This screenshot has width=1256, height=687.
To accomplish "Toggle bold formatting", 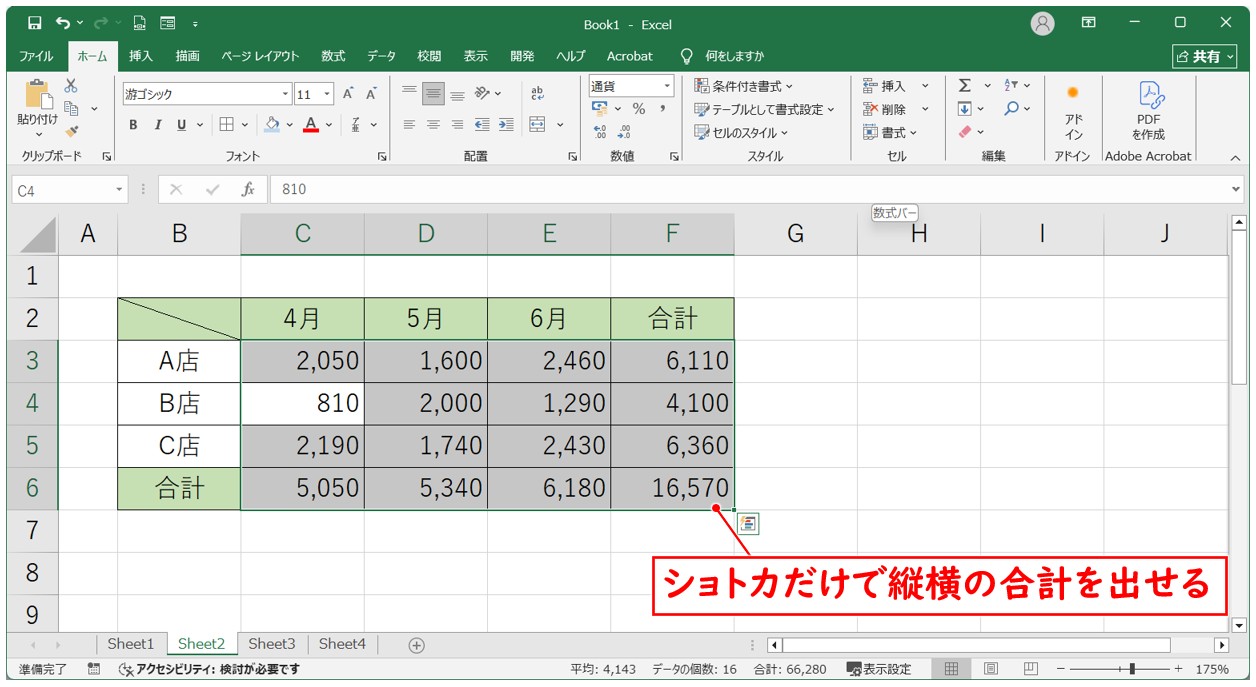I will coord(133,125).
